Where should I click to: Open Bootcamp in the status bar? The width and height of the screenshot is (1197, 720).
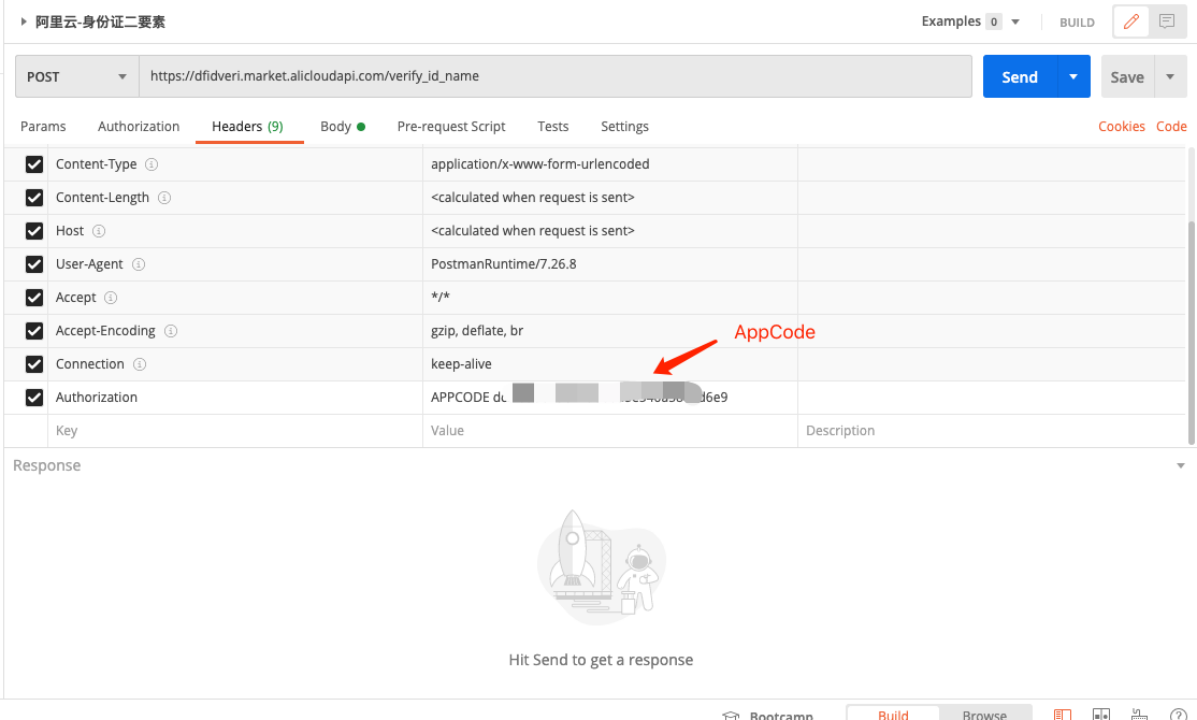click(x=767, y=715)
